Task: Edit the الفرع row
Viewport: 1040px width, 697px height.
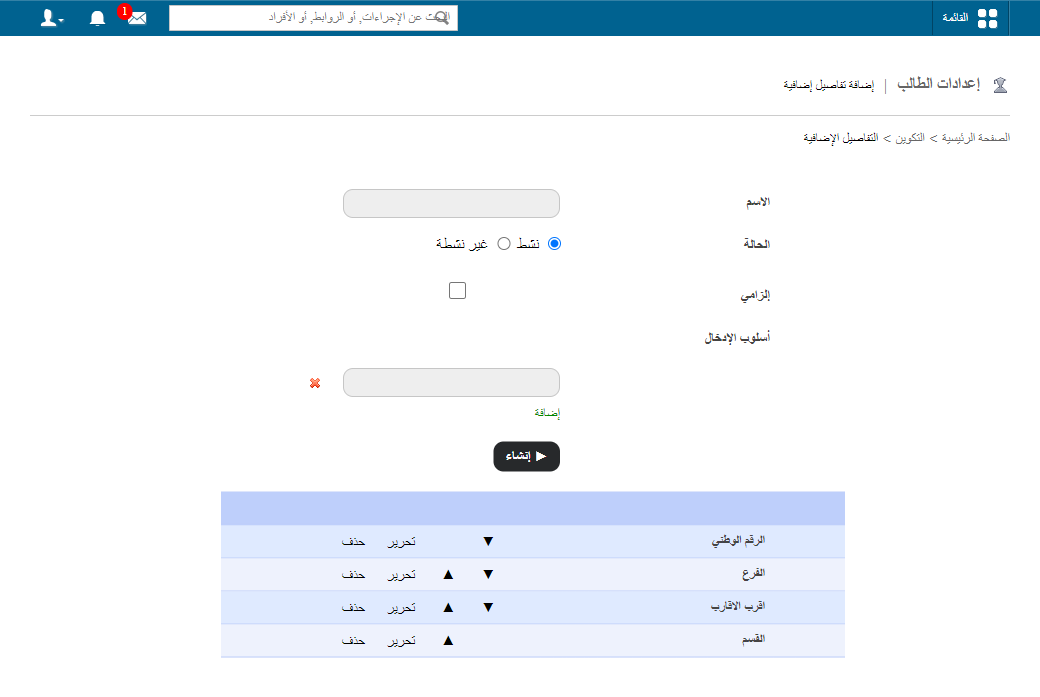Action: pos(402,574)
